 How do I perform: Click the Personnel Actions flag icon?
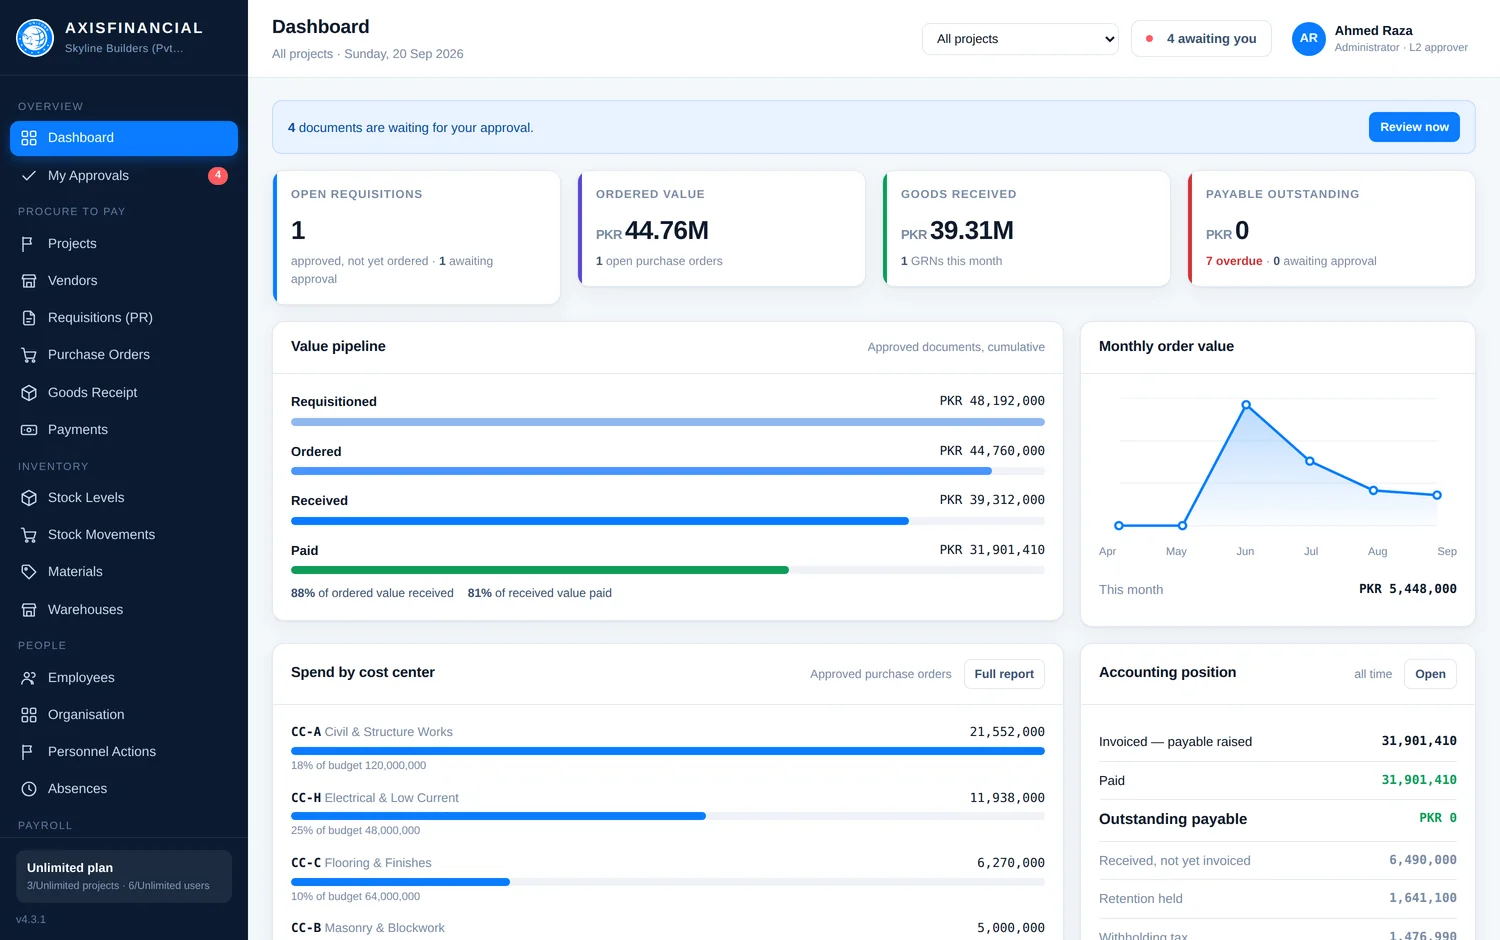tap(29, 752)
